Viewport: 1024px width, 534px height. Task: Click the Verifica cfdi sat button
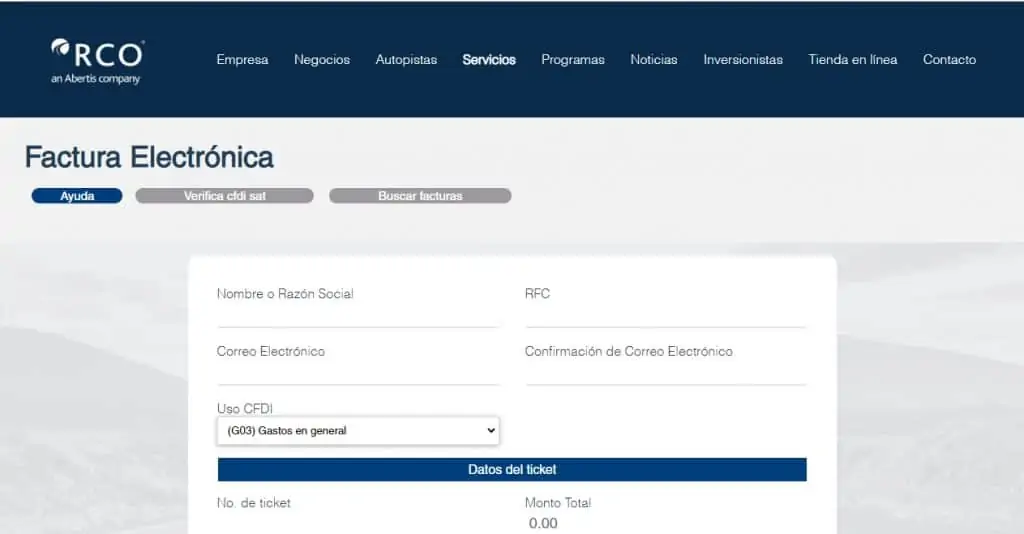tap(225, 196)
